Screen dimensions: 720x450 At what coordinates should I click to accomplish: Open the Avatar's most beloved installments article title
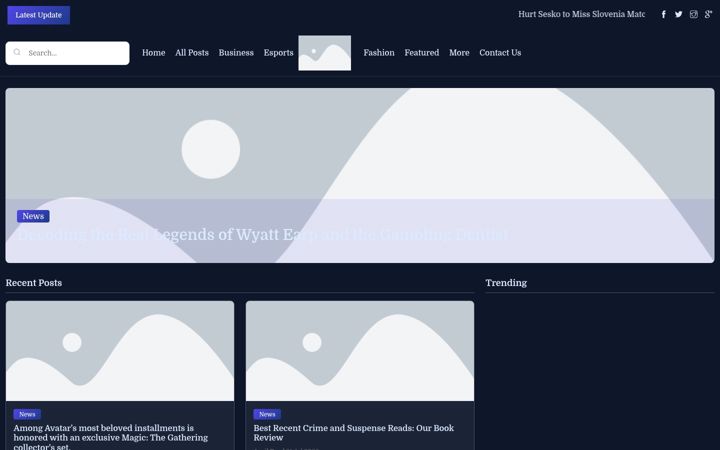(111, 437)
